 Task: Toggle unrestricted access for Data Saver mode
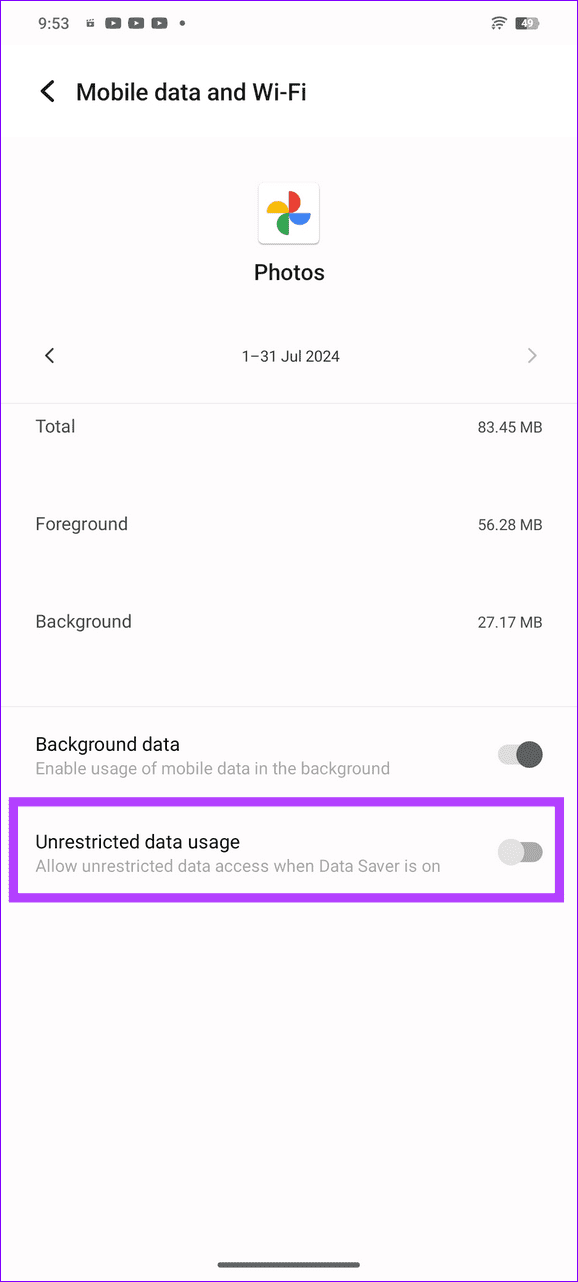[x=520, y=851]
